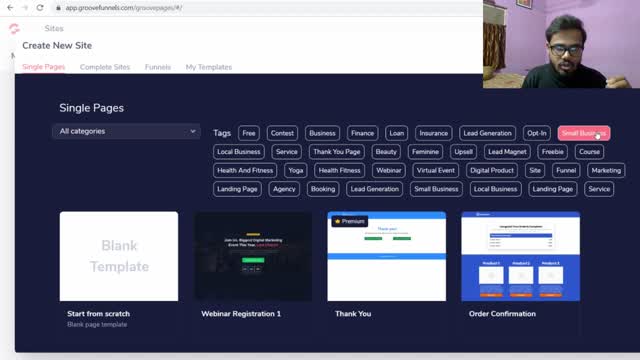Screen dimensions: 640x360
Task: Filter by the Free tag
Action: pos(249,133)
